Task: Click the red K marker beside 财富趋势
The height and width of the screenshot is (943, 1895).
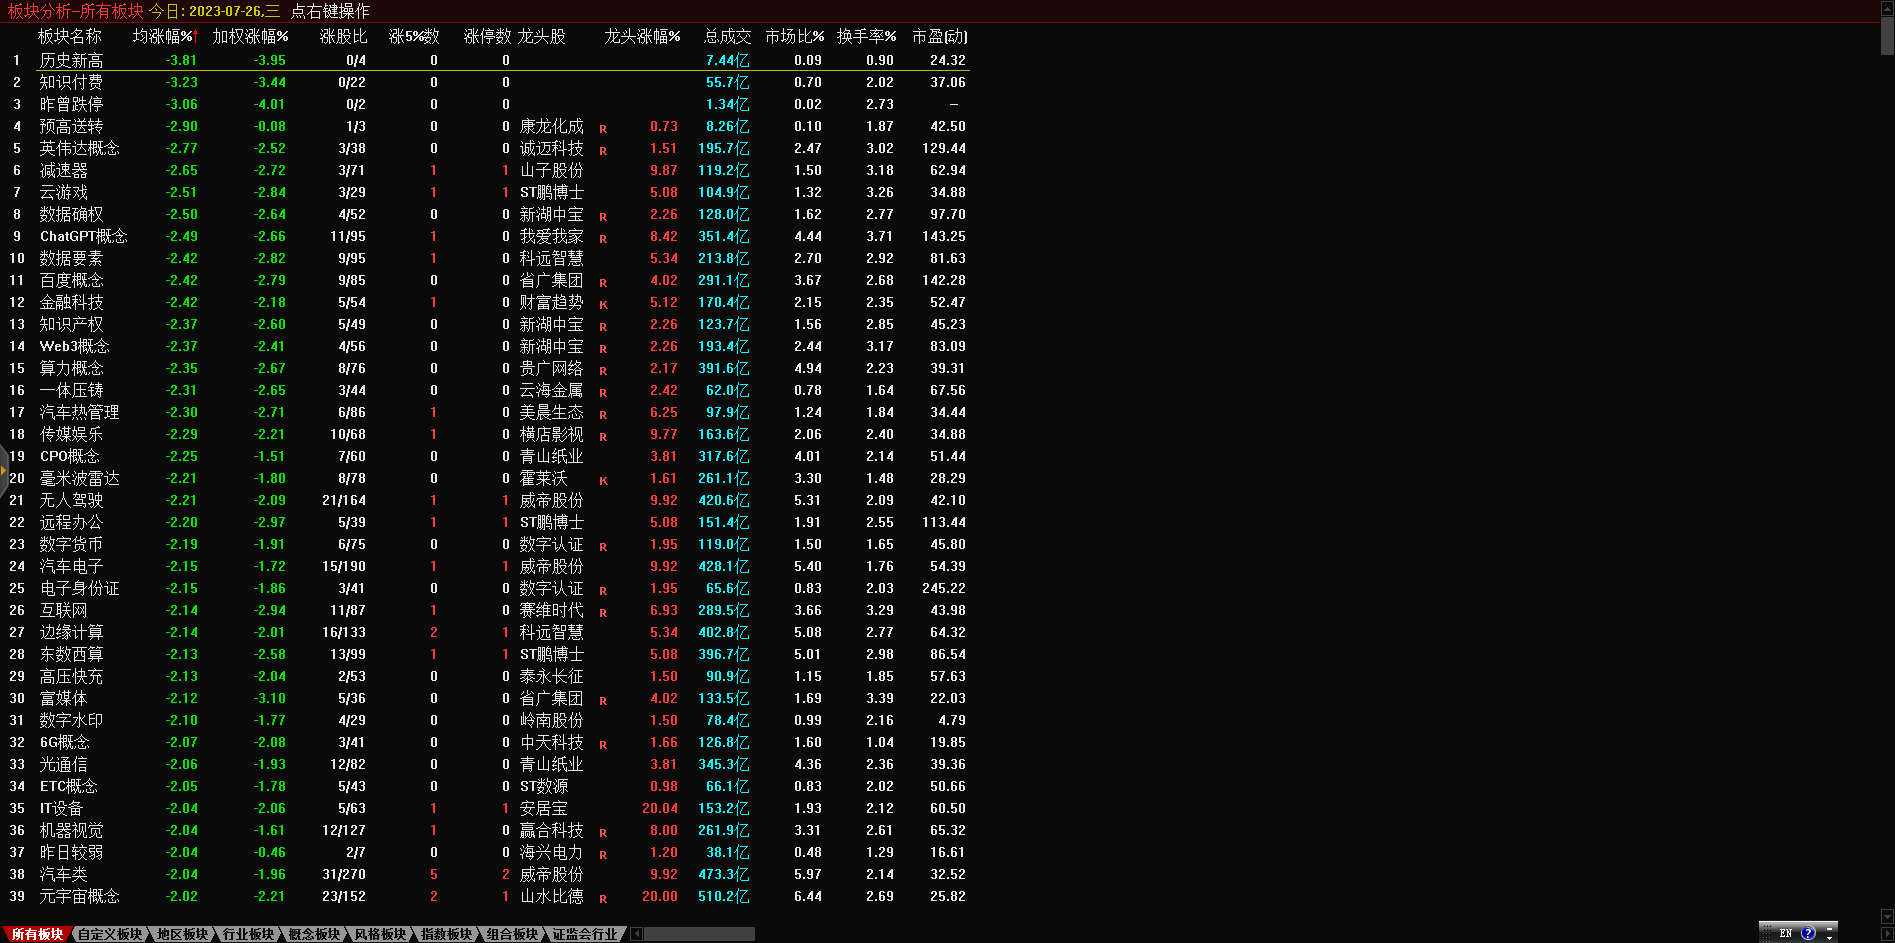Action: tap(603, 305)
